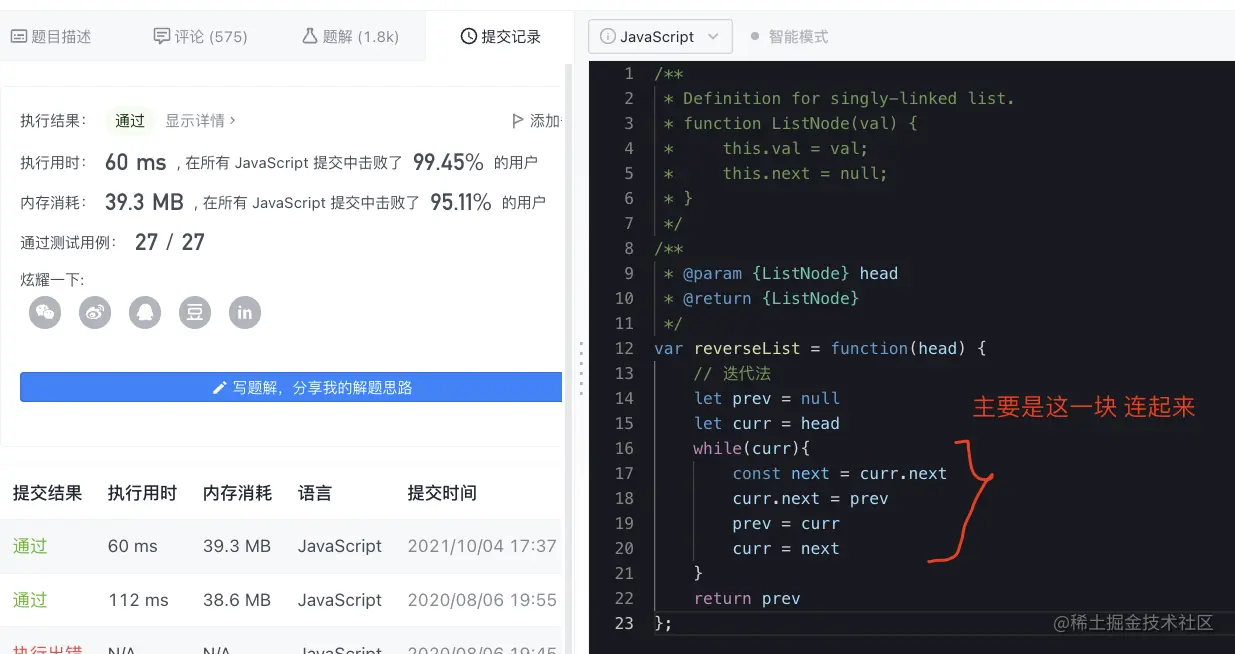Click the 提交时间 column header
This screenshot has height=654, width=1235.
(442, 493)
